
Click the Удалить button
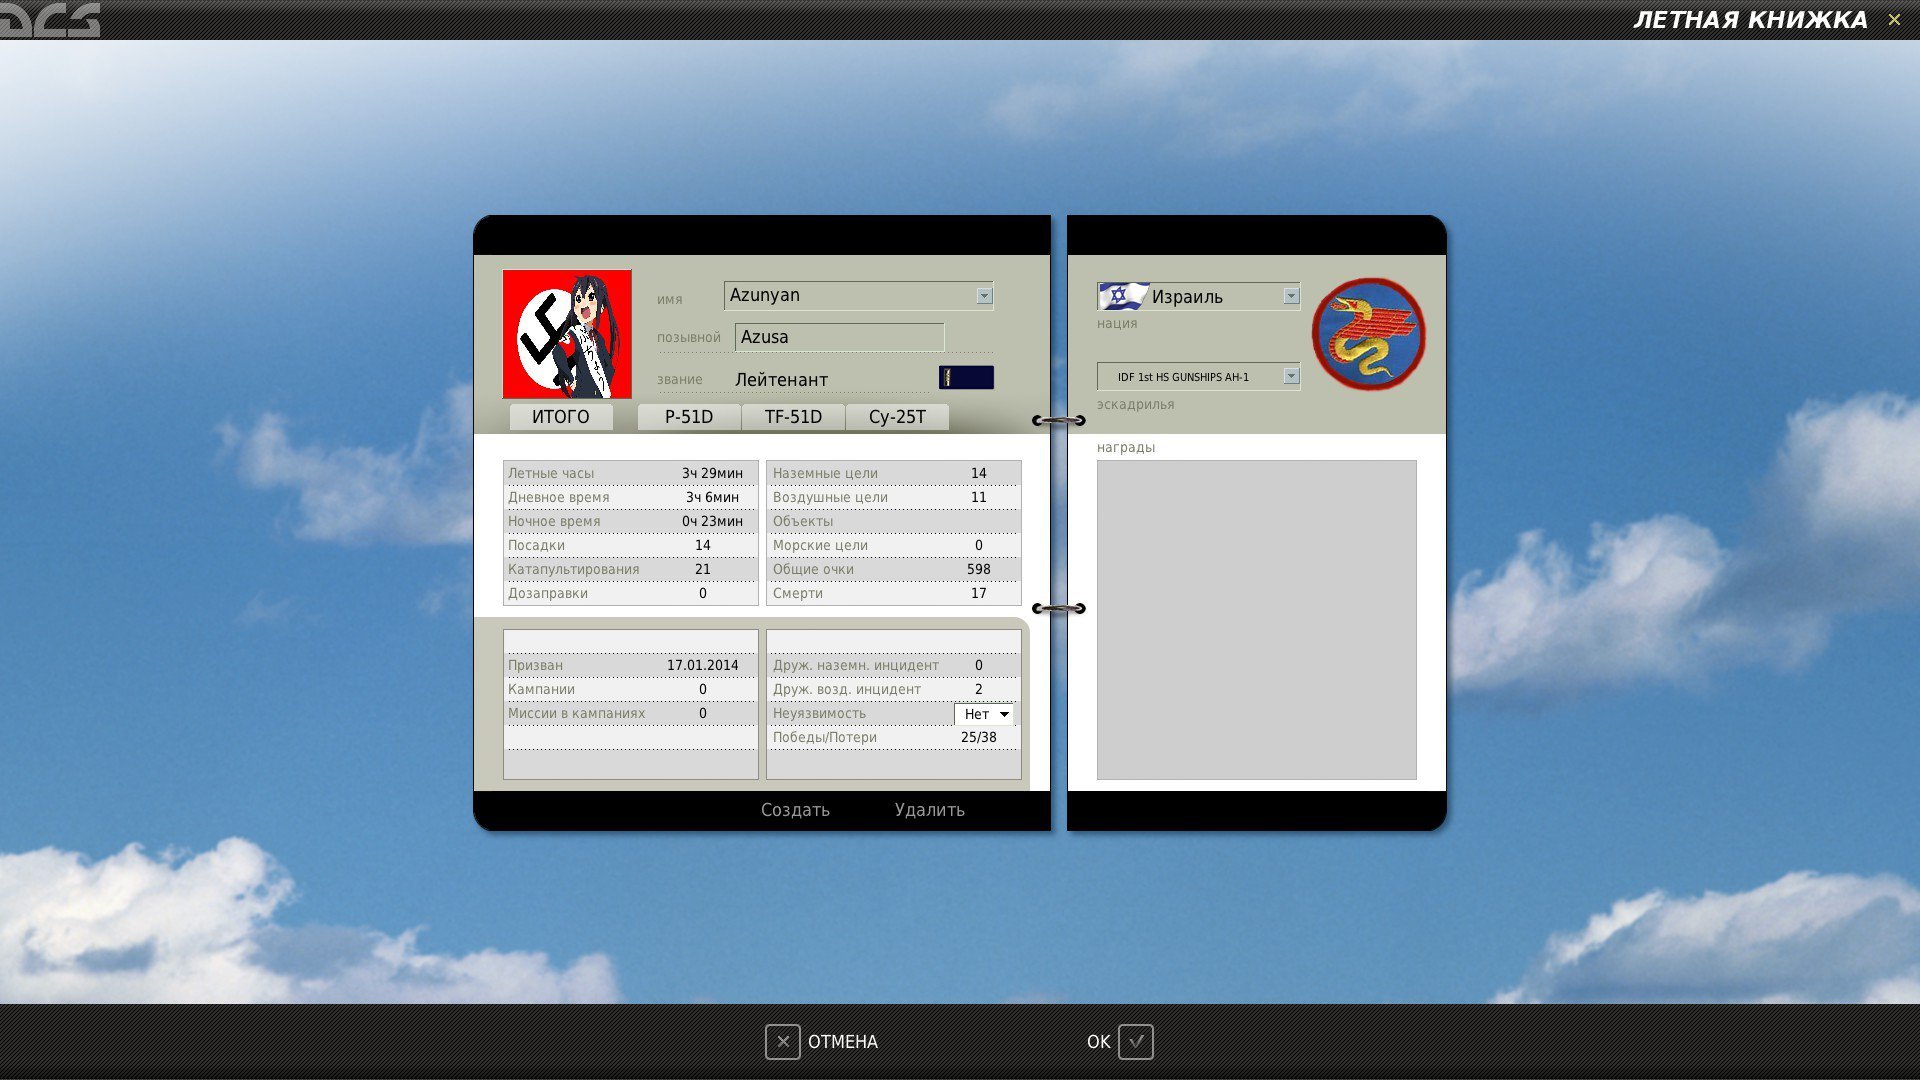930,810
